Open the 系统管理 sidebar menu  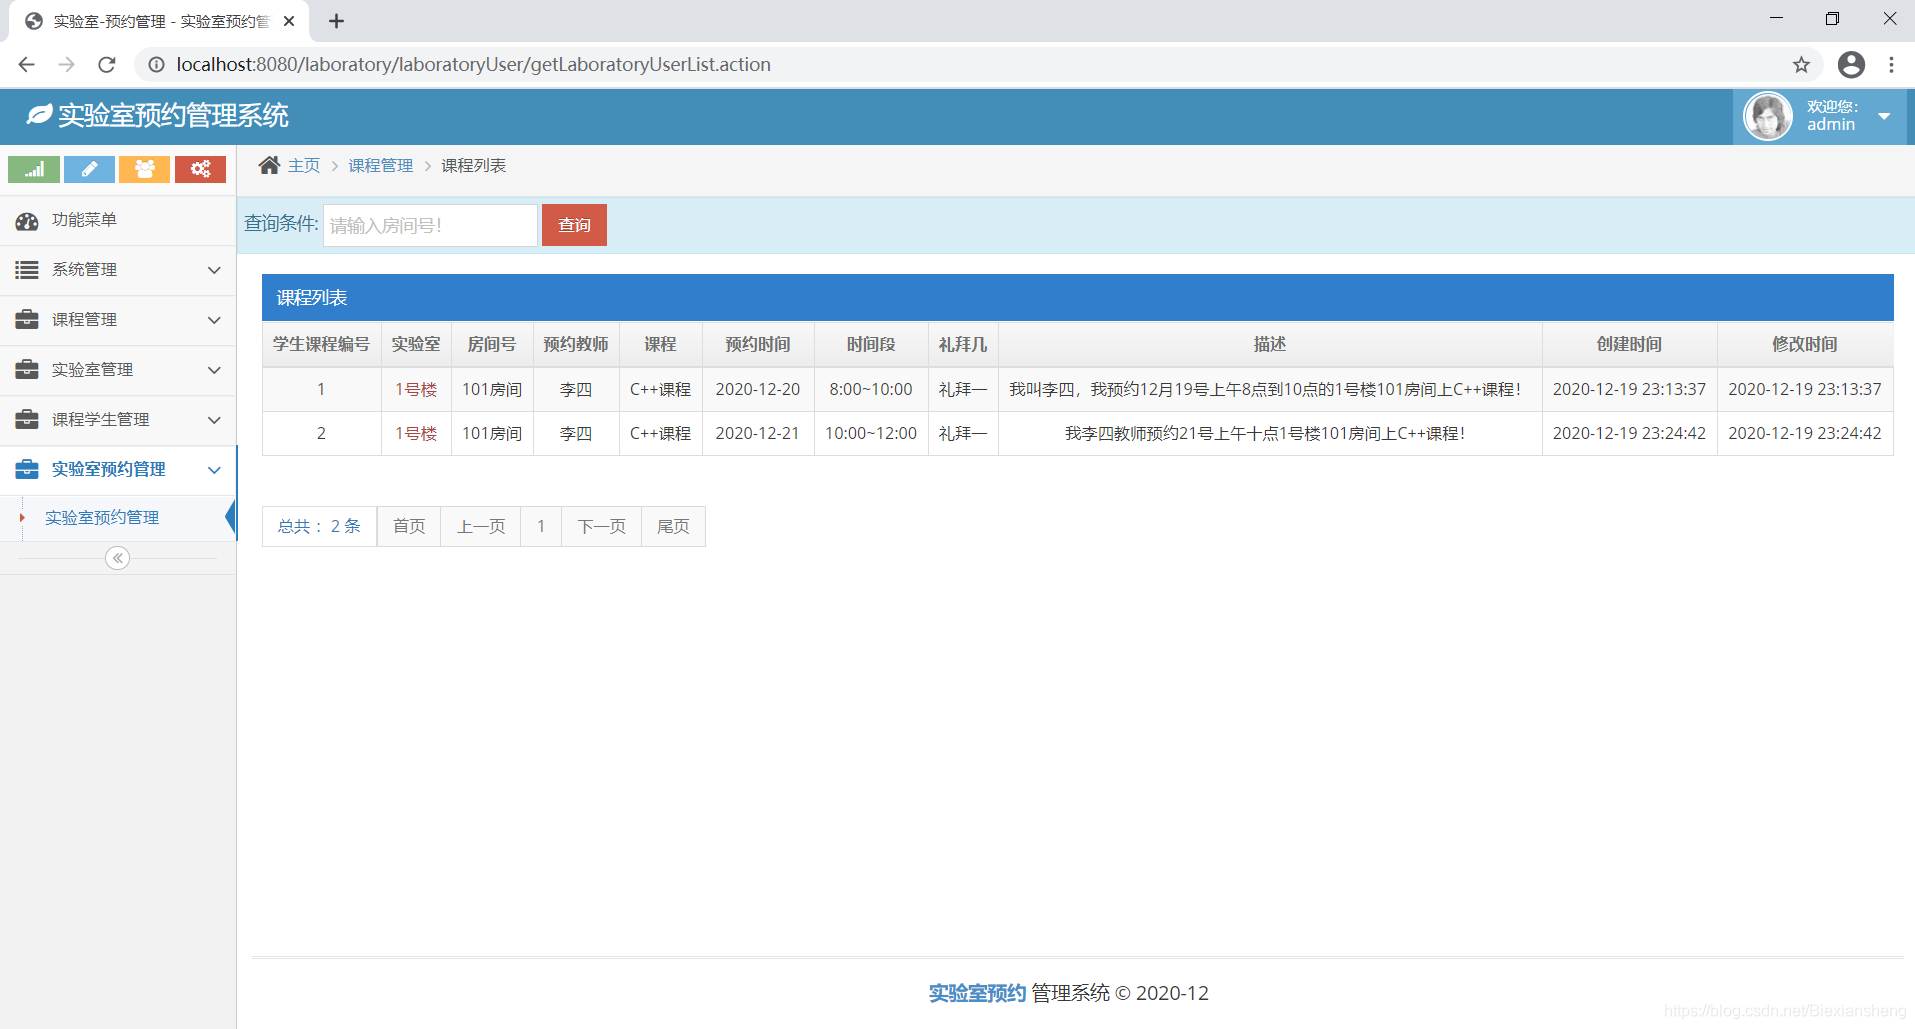(118, 271)
